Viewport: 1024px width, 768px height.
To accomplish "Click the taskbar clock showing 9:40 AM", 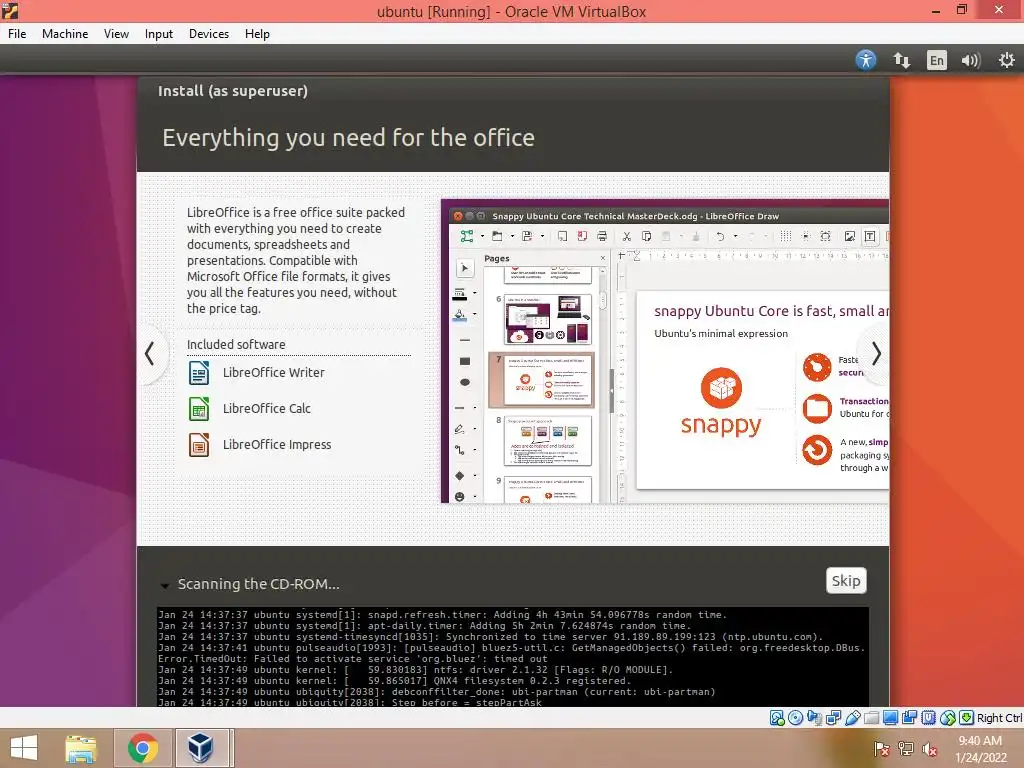I will pos(980,749).
